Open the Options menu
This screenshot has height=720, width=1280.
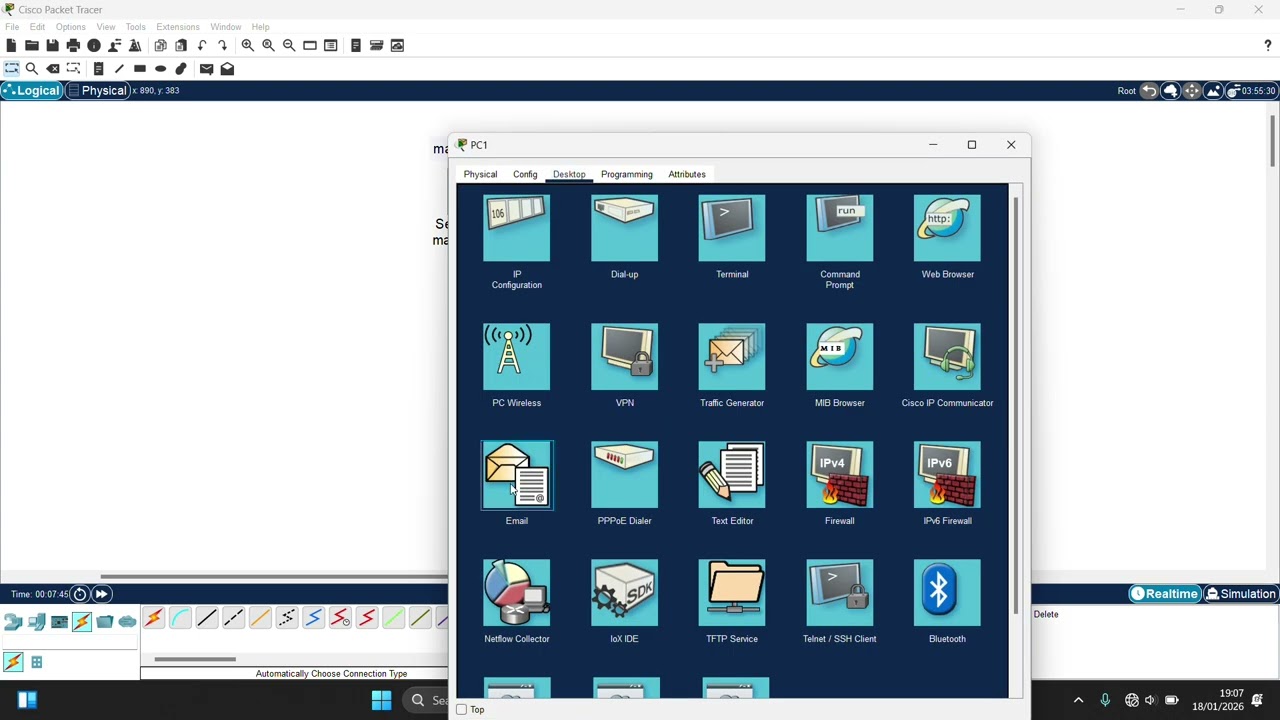70,27
